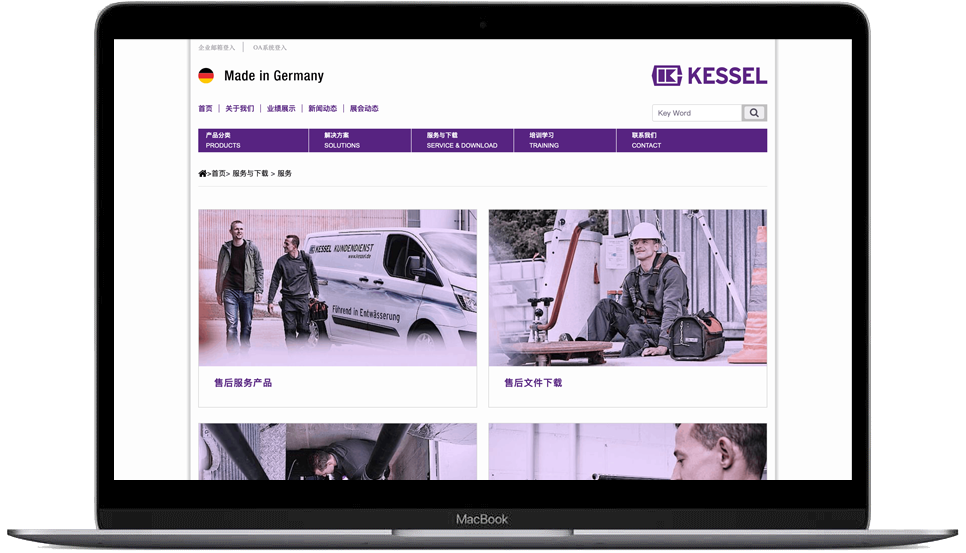The height and width of the screenshot is (553, 966).
Task: Go to 首页 in top navigation
Action: [205, 108]
